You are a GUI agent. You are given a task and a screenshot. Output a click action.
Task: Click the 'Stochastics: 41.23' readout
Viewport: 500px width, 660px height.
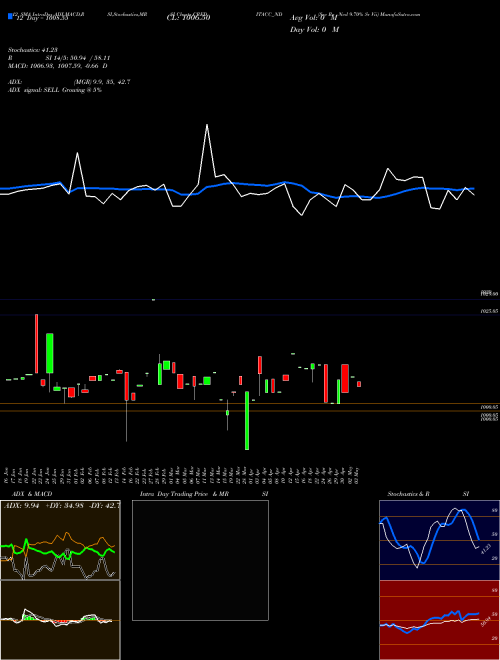click(x=32, y=50)
